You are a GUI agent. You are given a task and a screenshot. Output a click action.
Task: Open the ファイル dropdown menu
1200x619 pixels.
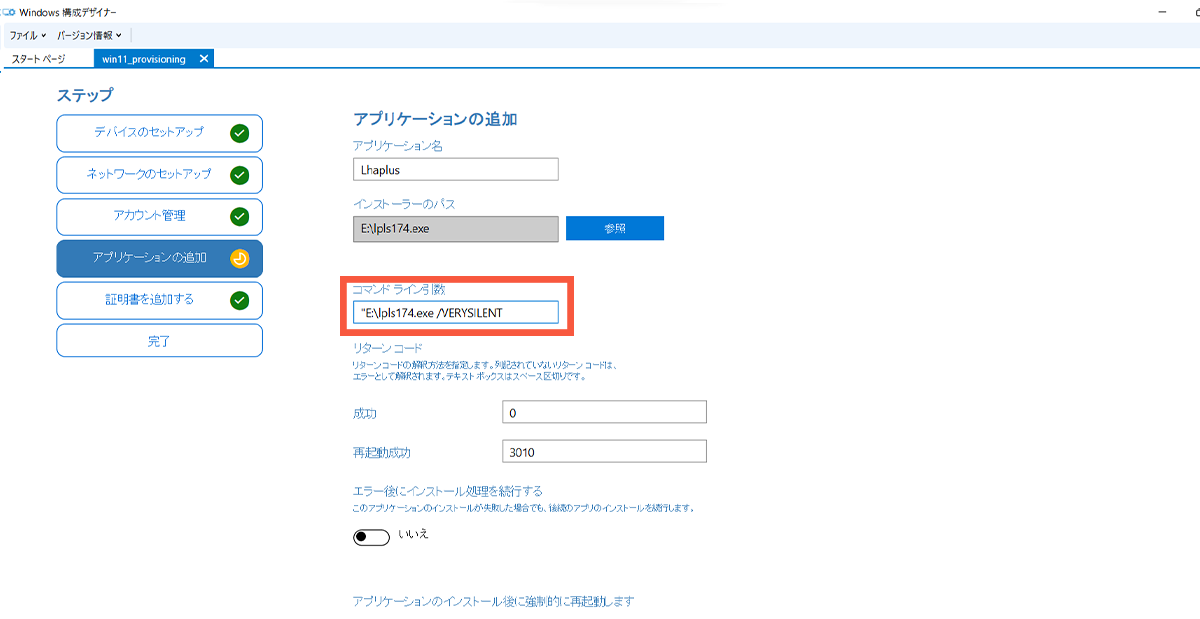click(28, 35)
